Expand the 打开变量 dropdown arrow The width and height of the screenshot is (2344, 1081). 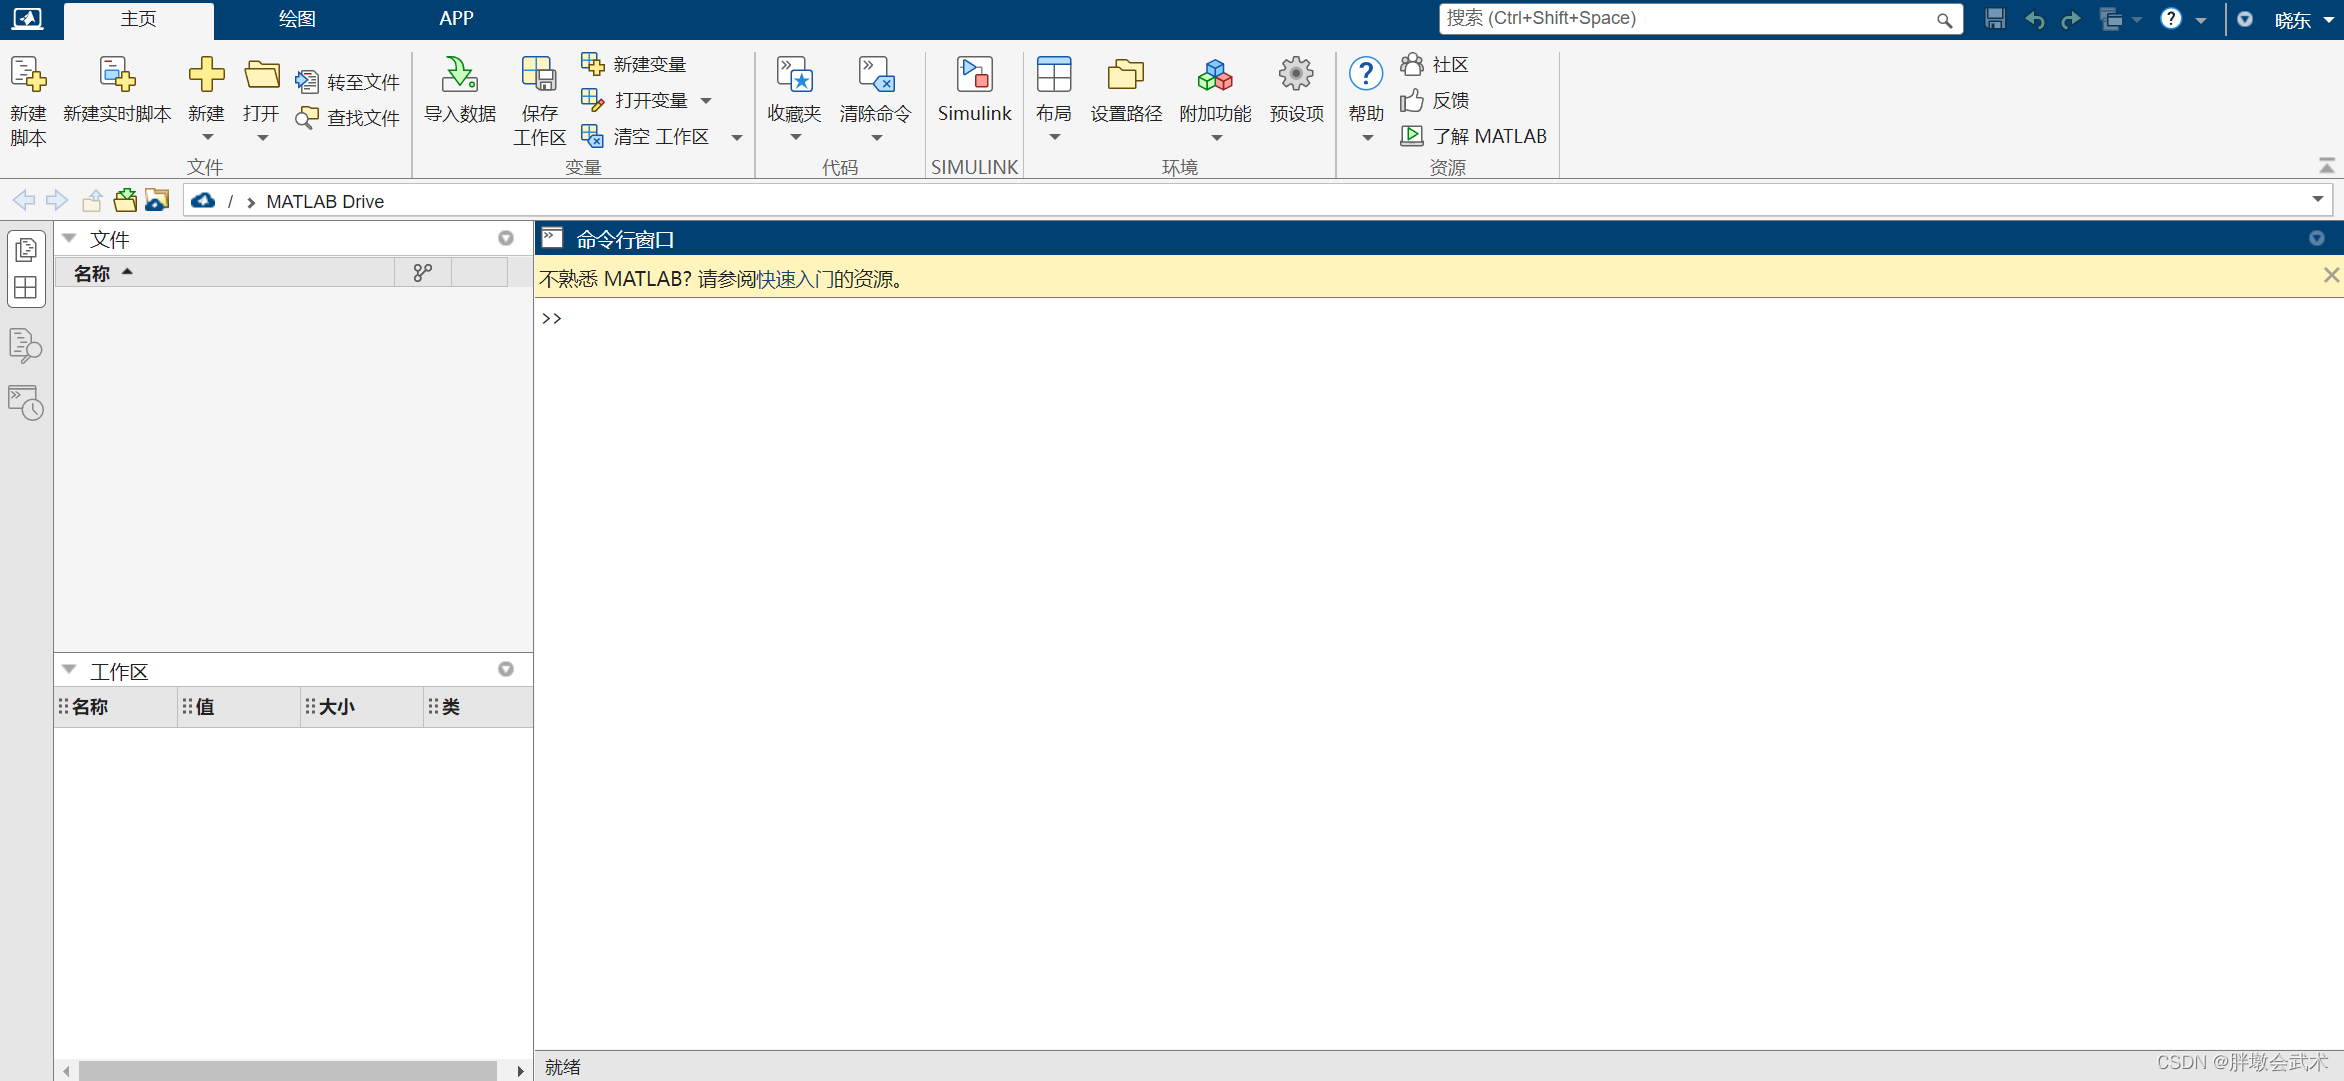(x=706, y=101)
